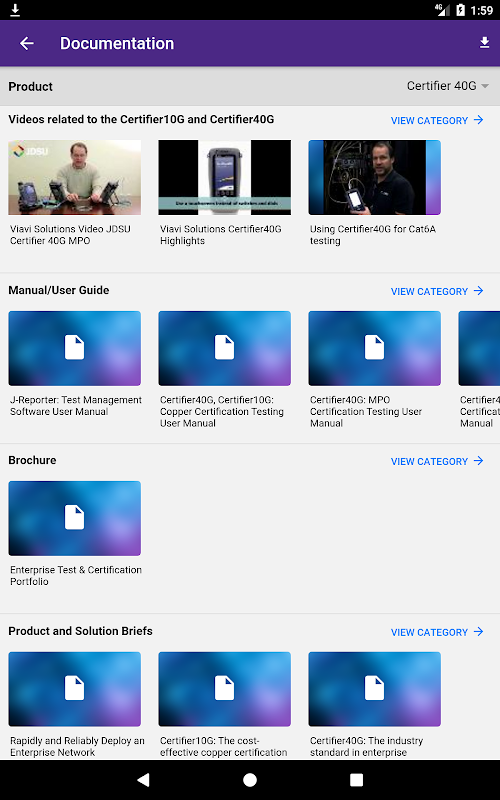
Task: Tap the back arrow in Documentation header
Action: coord(27,43)
